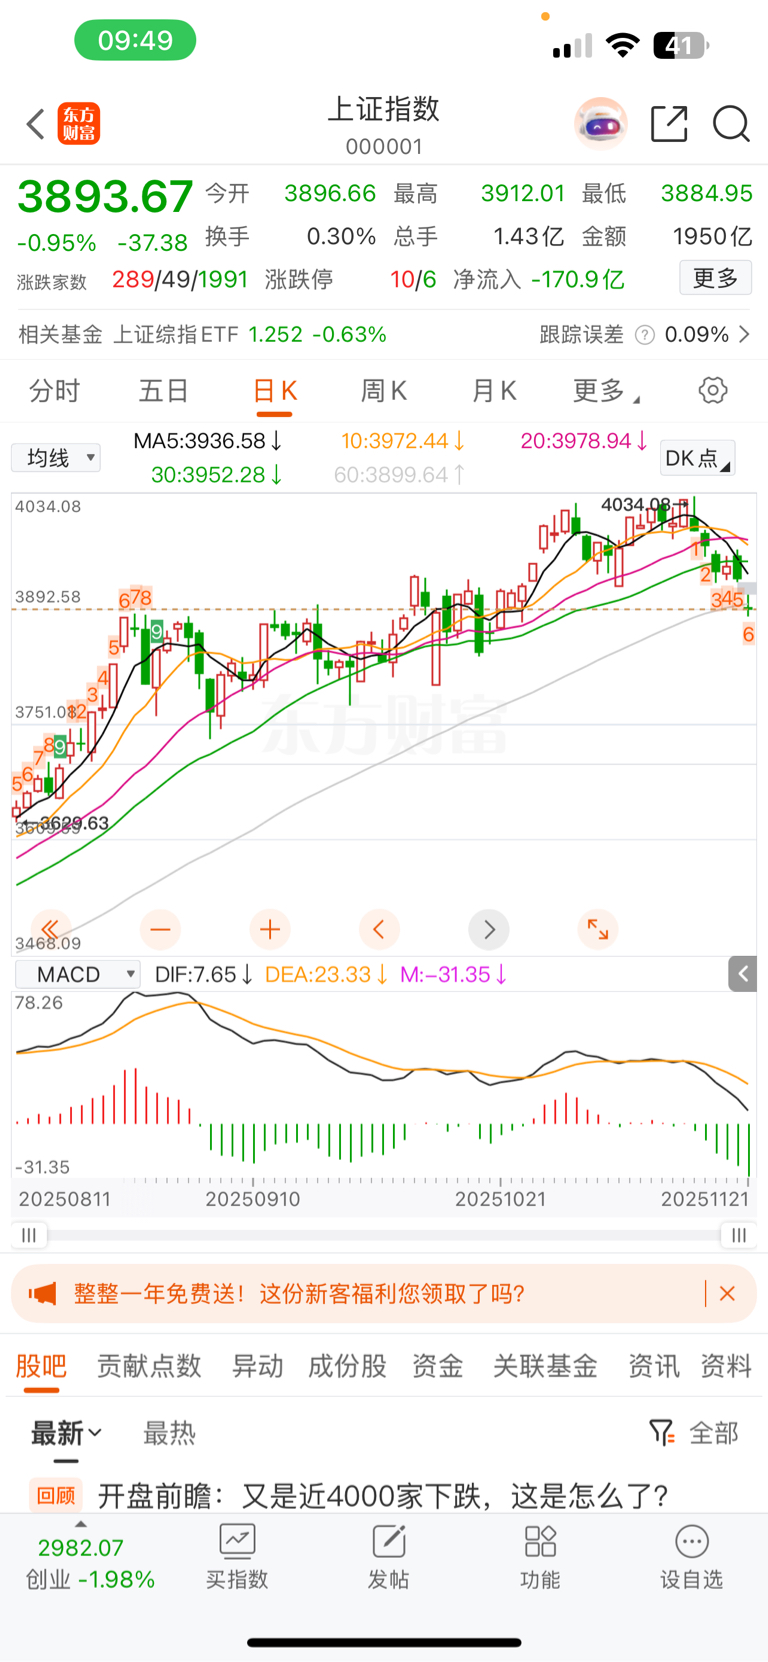Open the MACD indicator dropdown
The image size is (768, 1662).
pyautogui.click(x=77, y=974)
